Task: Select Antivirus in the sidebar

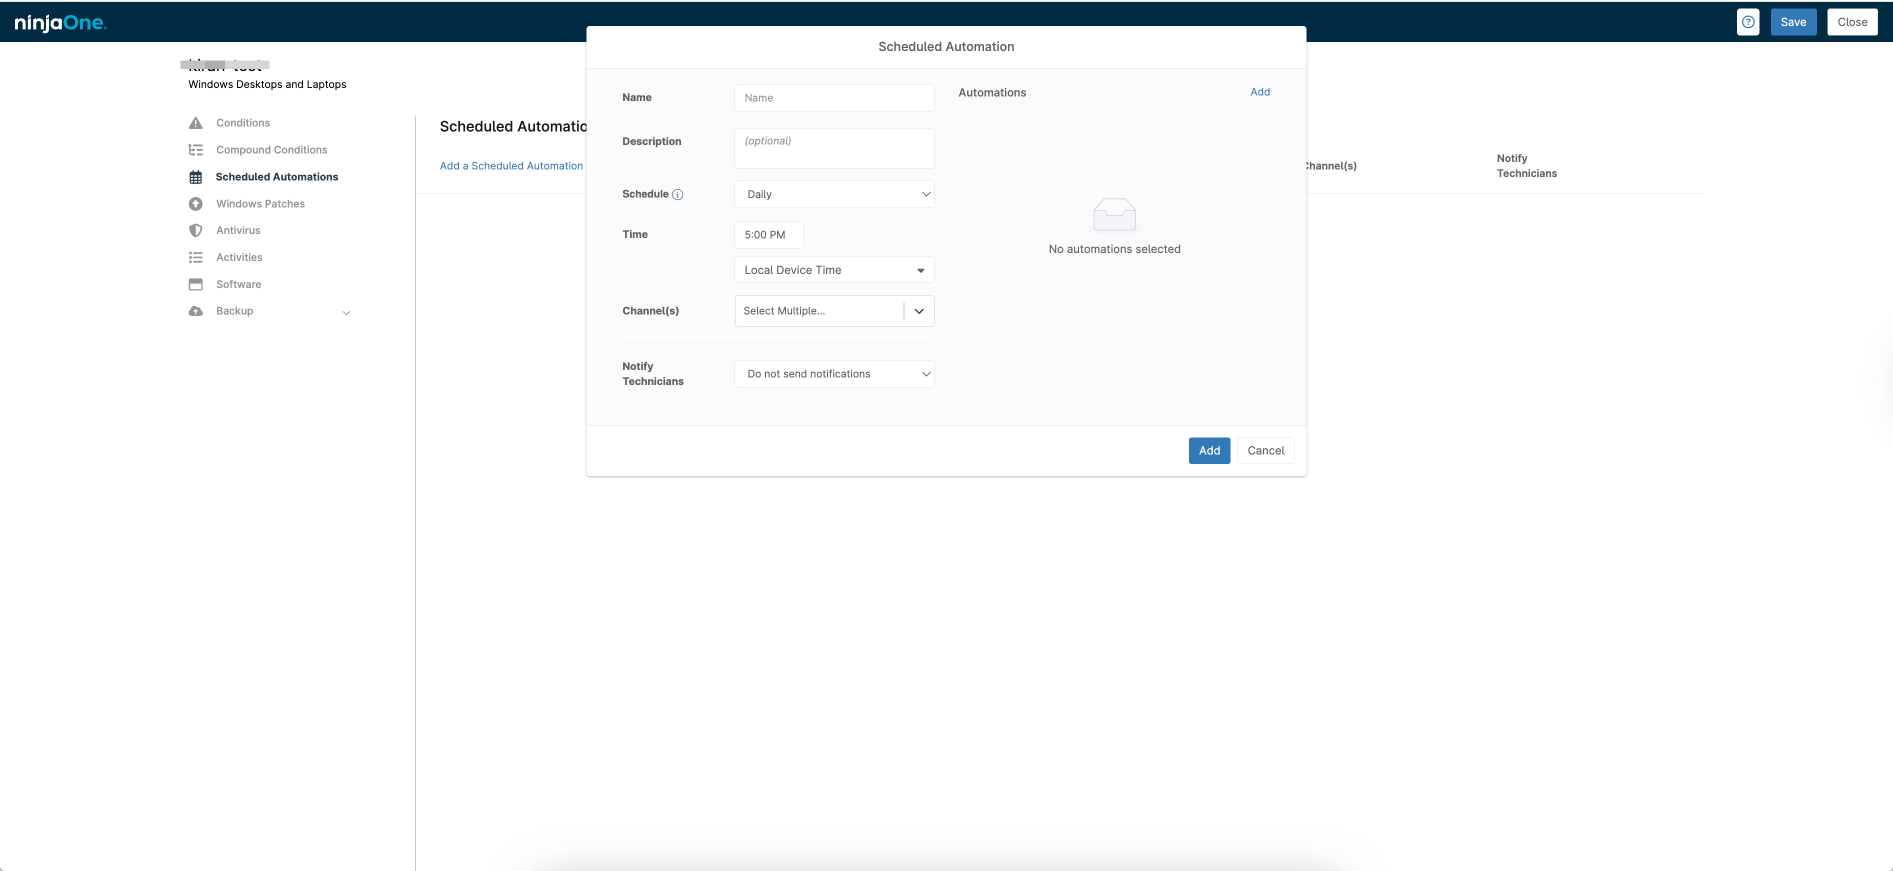Action: tap(238, 231)
